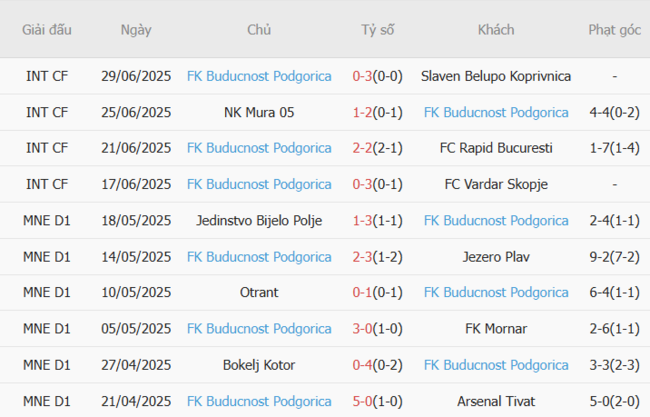Click the "Giải đấu" column header
This screenshot has height=417, width=650.
[47, 30]
